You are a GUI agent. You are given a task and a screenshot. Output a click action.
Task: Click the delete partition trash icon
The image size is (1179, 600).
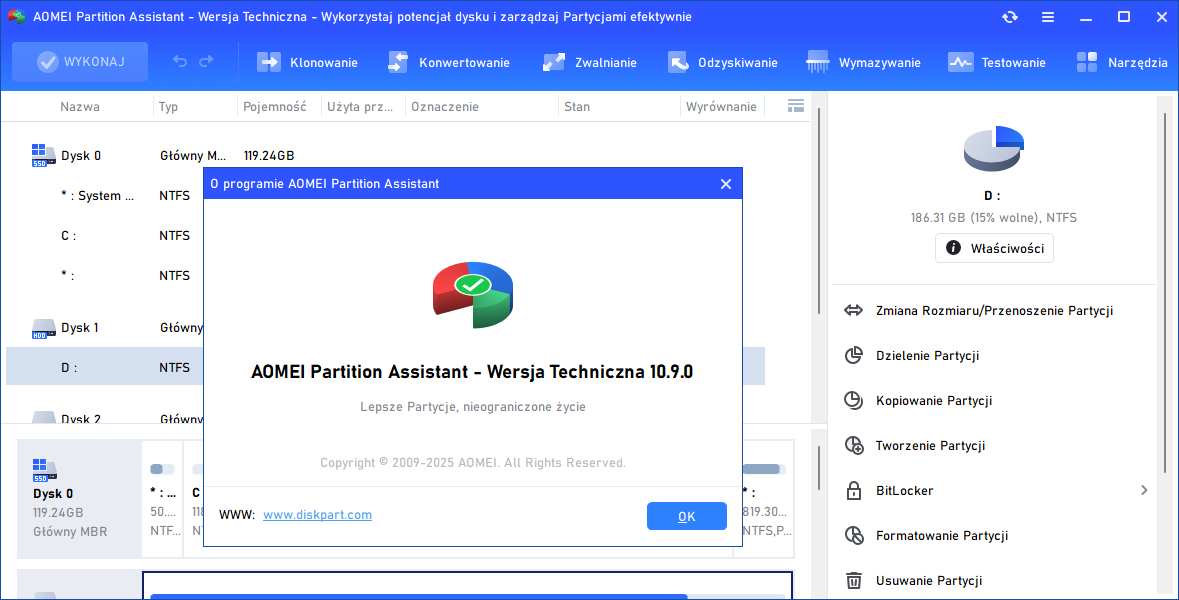point(853,580)
